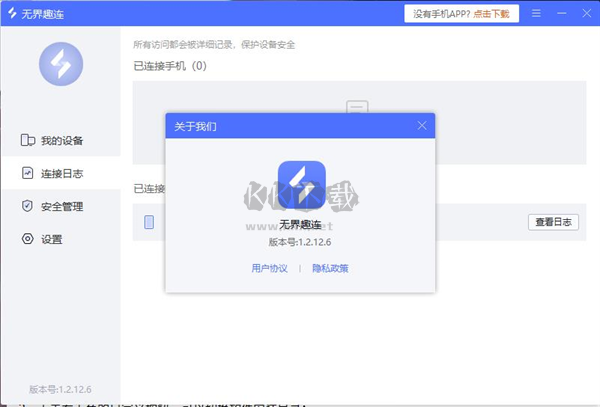Click 没有手机APP?点击下载 button
Image resolution: width=600 pixels, height=407 pixels.
[461, 14]
